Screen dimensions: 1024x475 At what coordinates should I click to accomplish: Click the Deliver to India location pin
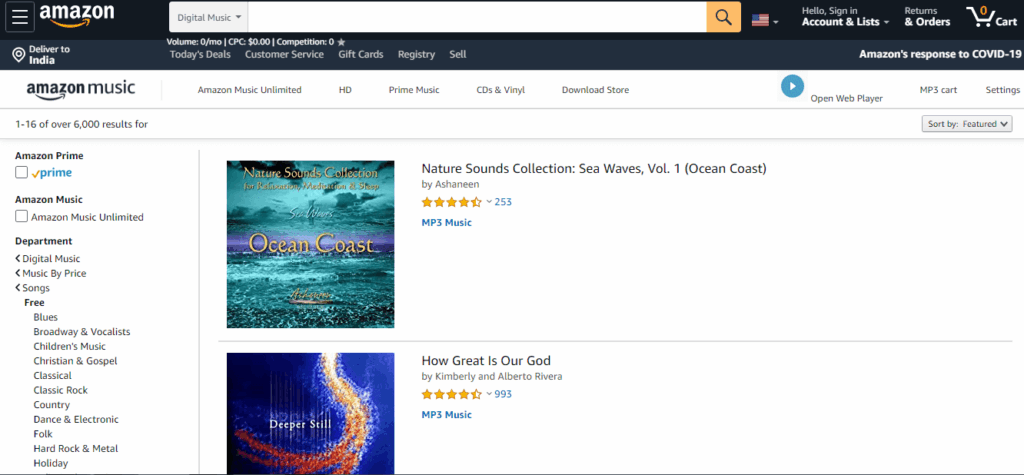18,55
